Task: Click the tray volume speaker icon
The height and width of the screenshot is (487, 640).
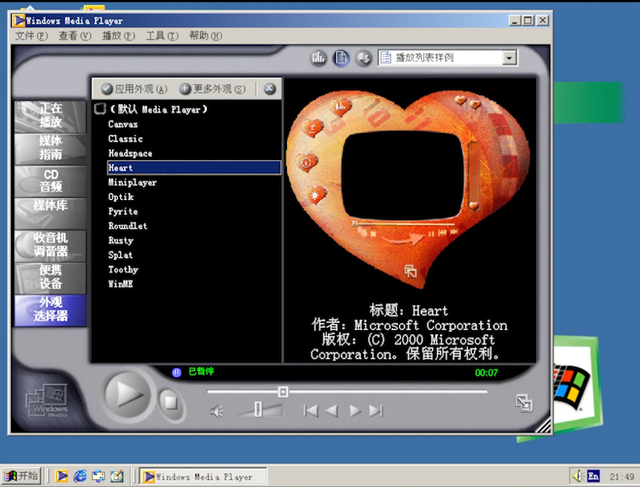Action: [x=578, y=476]
